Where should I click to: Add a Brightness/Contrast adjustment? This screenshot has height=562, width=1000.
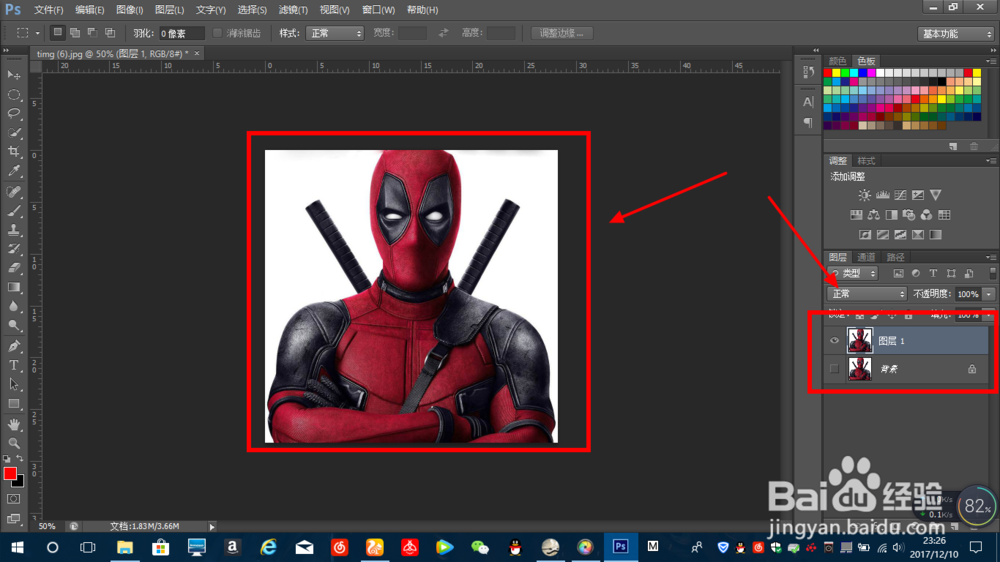(x=864, y=195)
